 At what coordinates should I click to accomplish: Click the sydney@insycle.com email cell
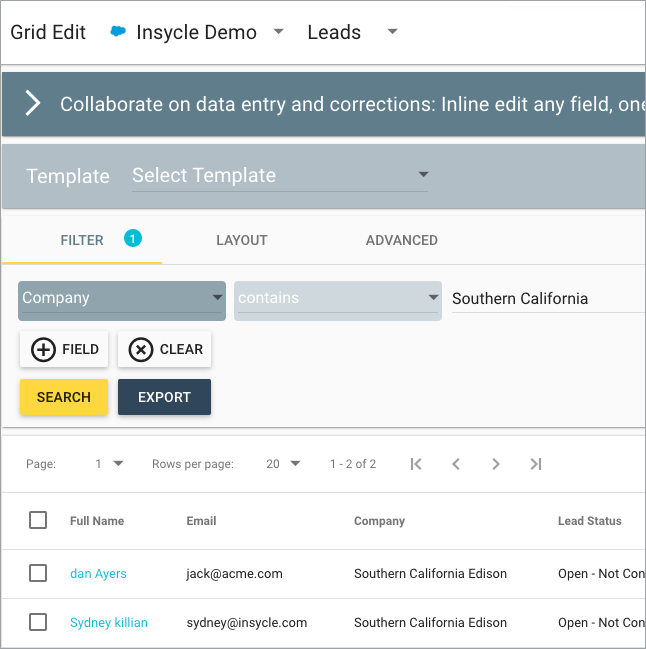point(247,623)
